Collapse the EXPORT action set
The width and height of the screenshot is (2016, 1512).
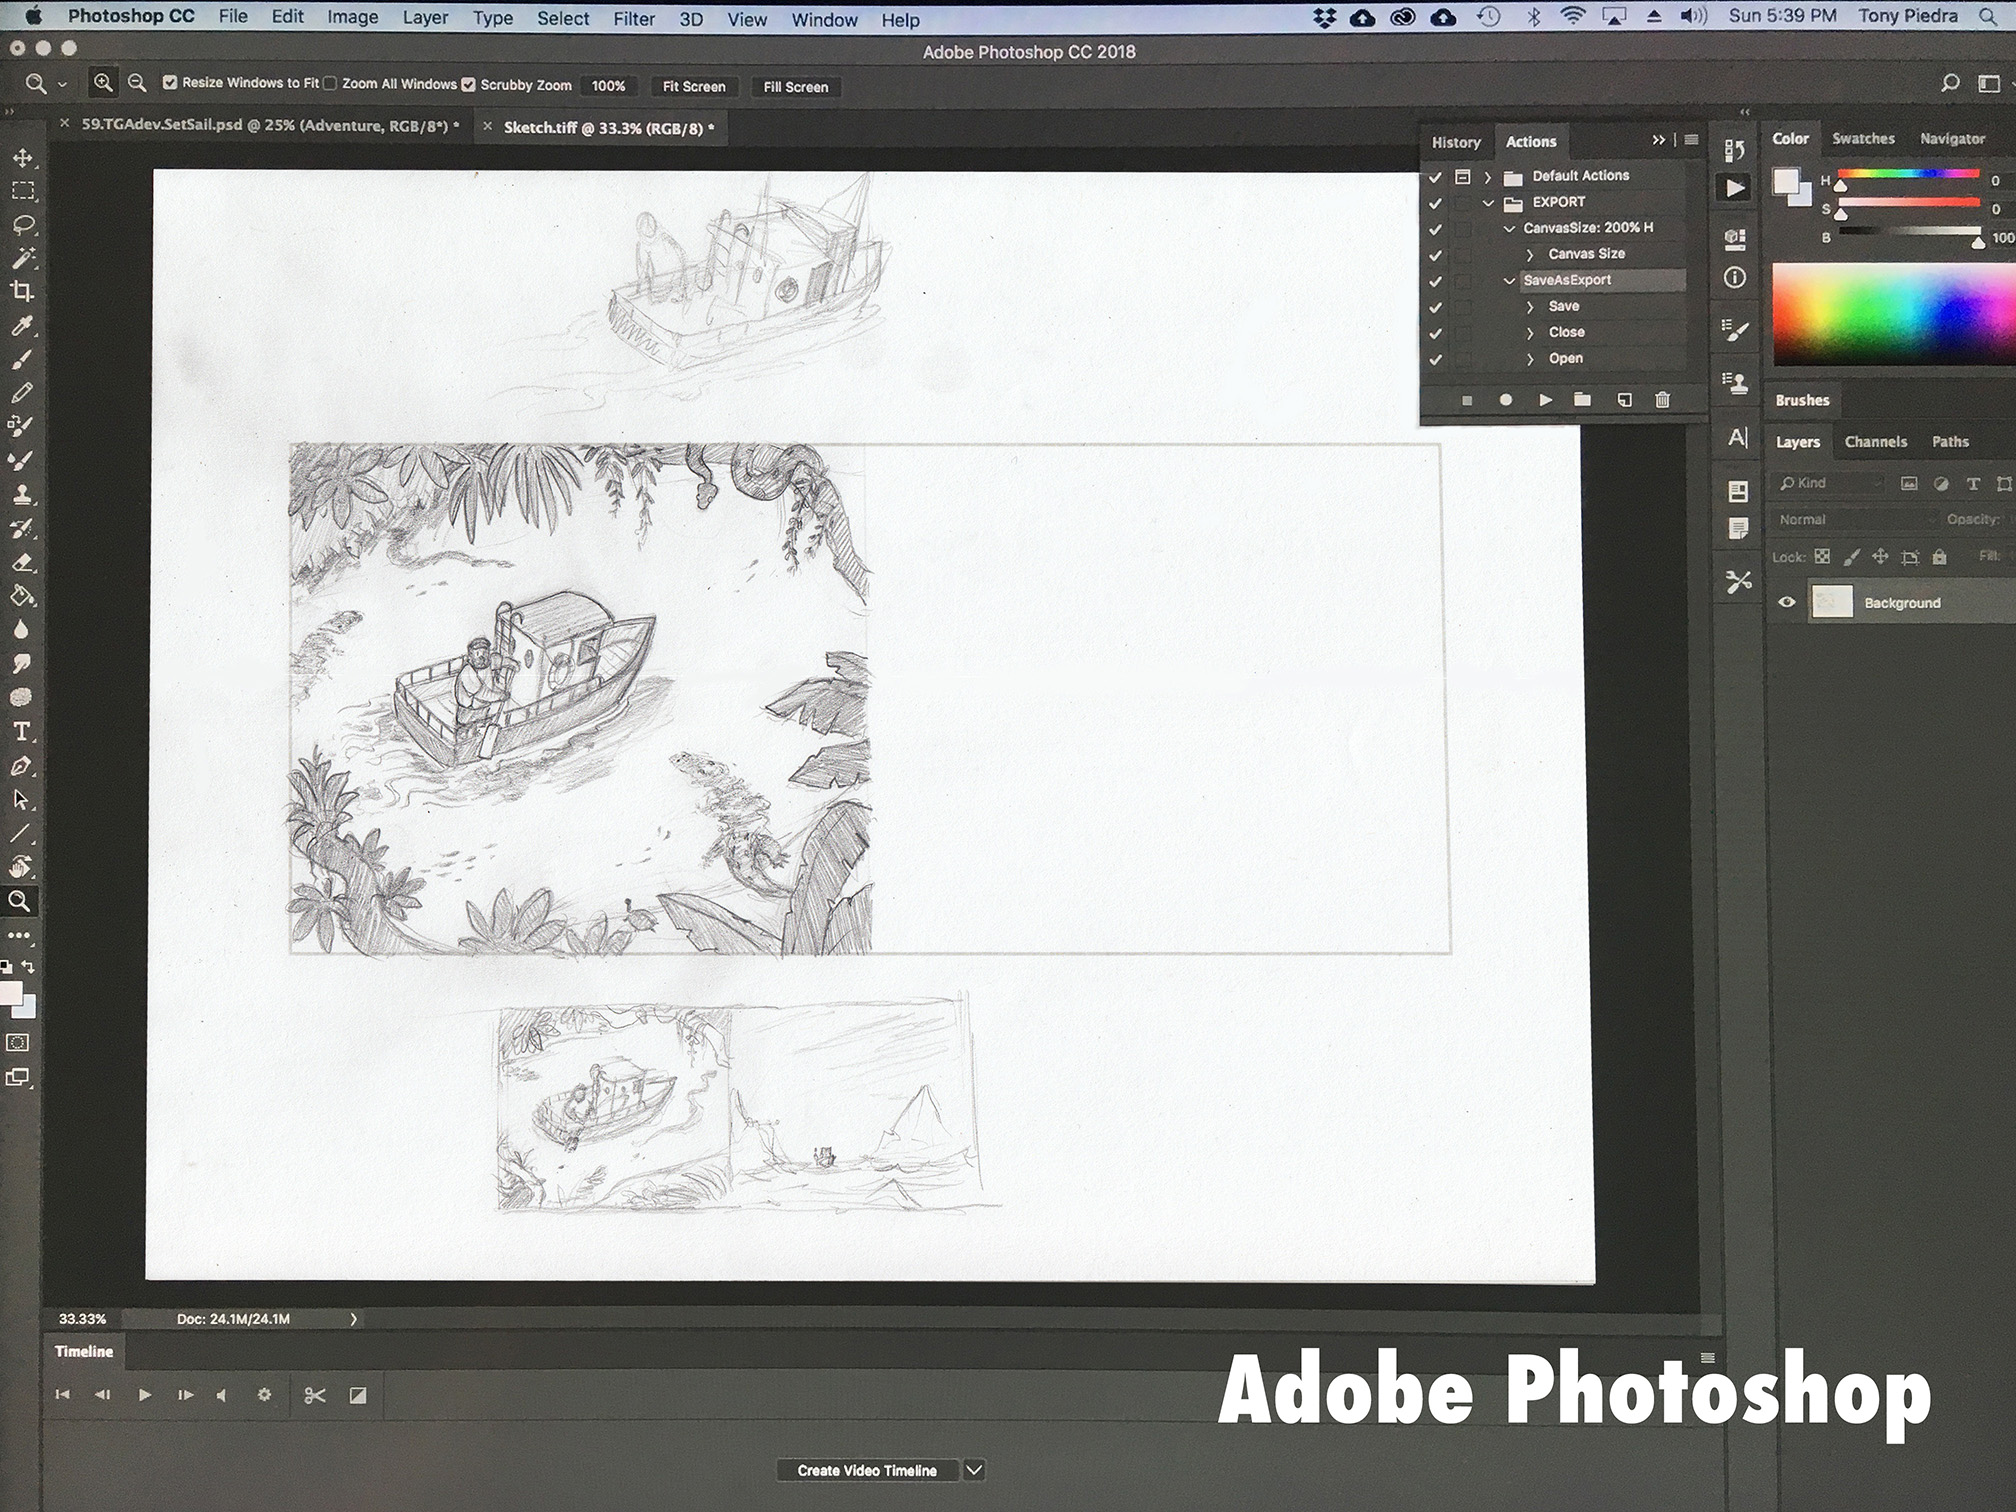click(1488, 203)
